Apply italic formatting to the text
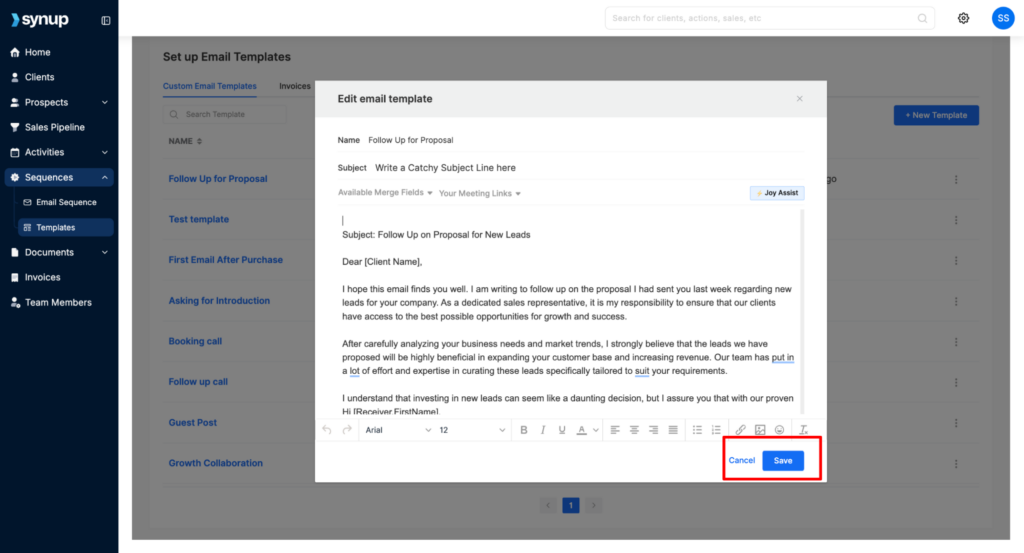The width and height of the screenshot is (1024, 553). pyautogui.click(x=543, y=430)
